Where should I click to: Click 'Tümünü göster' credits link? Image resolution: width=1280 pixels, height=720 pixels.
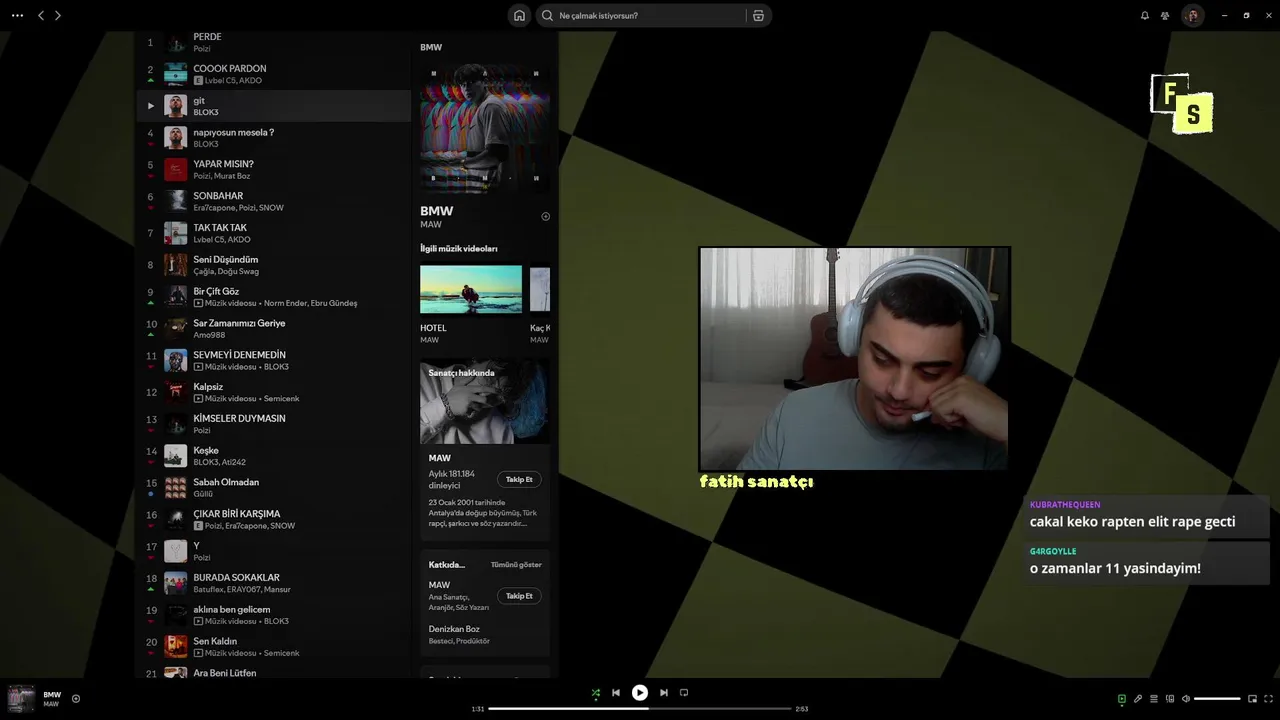coord(516,565)
